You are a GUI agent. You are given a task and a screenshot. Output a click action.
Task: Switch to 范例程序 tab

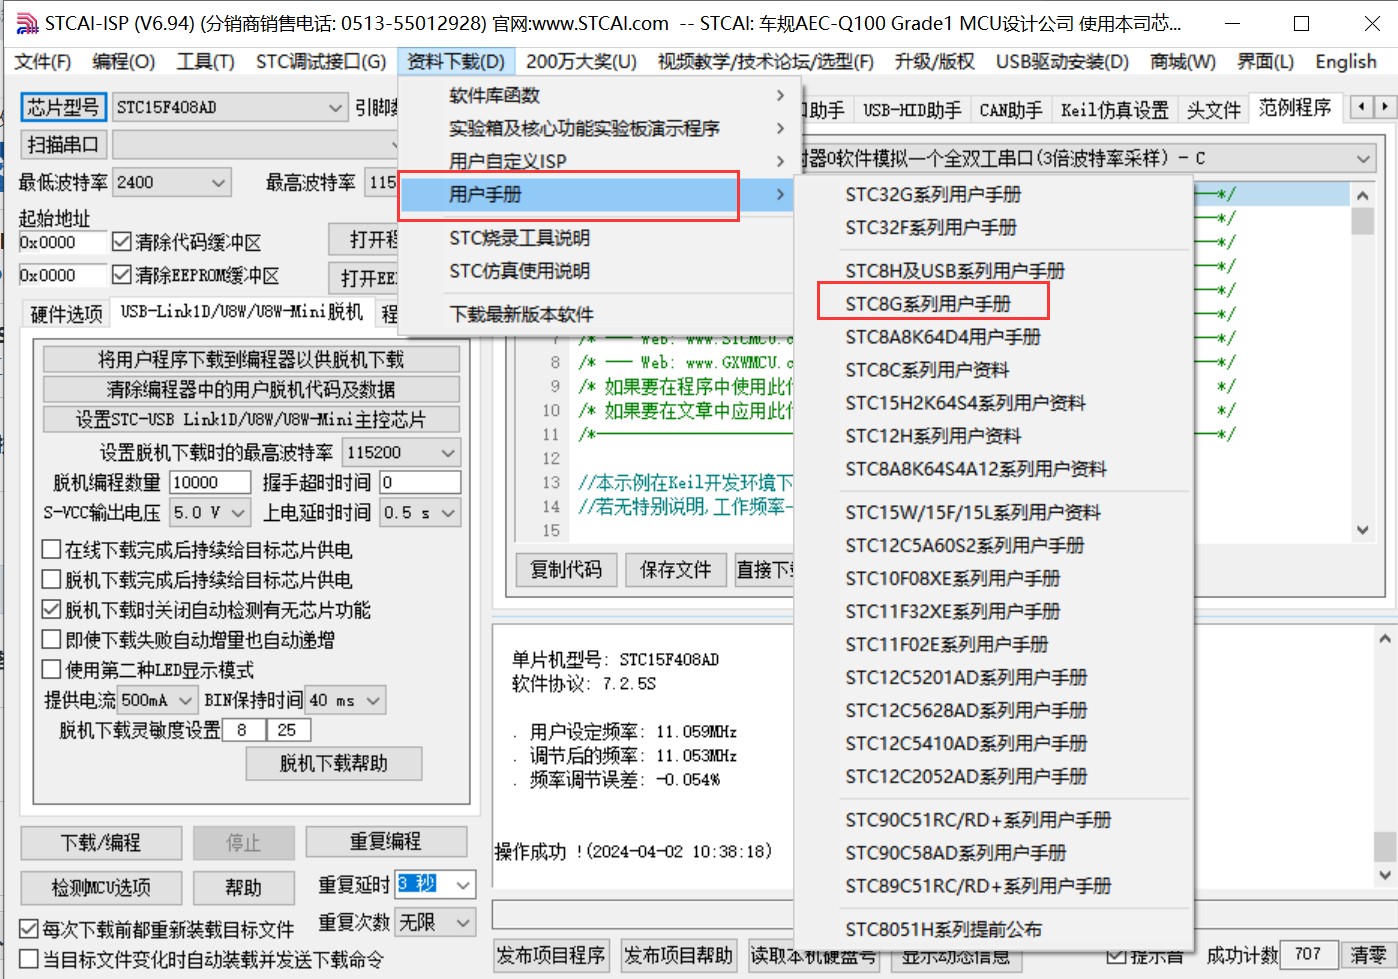[1295, 108]
